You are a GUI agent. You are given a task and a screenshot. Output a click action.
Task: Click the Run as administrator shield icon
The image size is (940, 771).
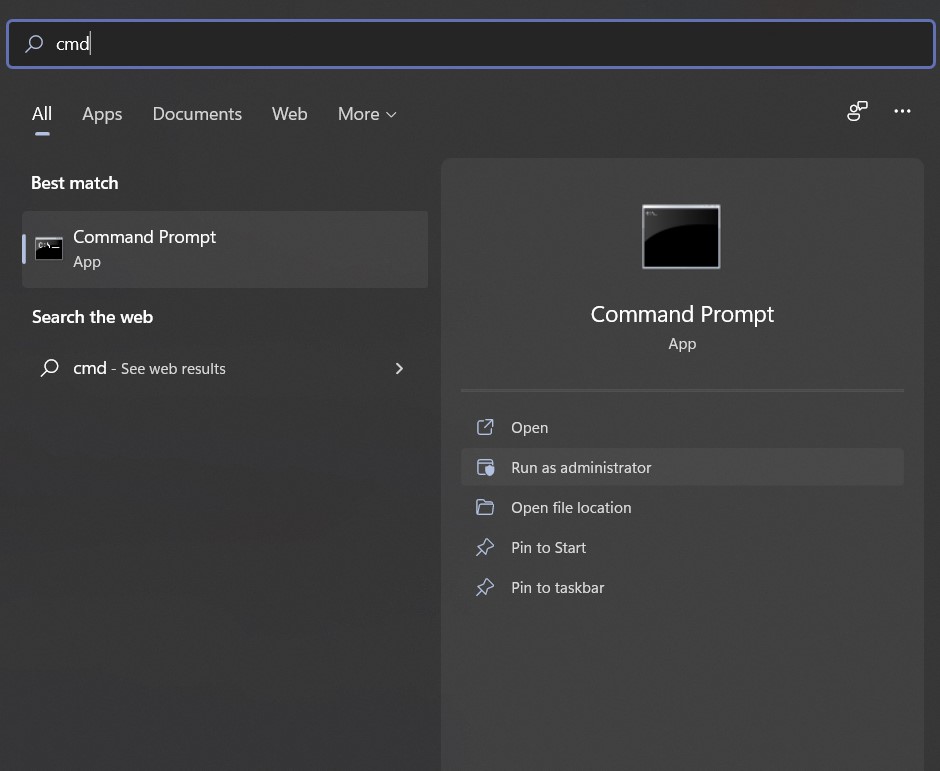pos(485,467)
